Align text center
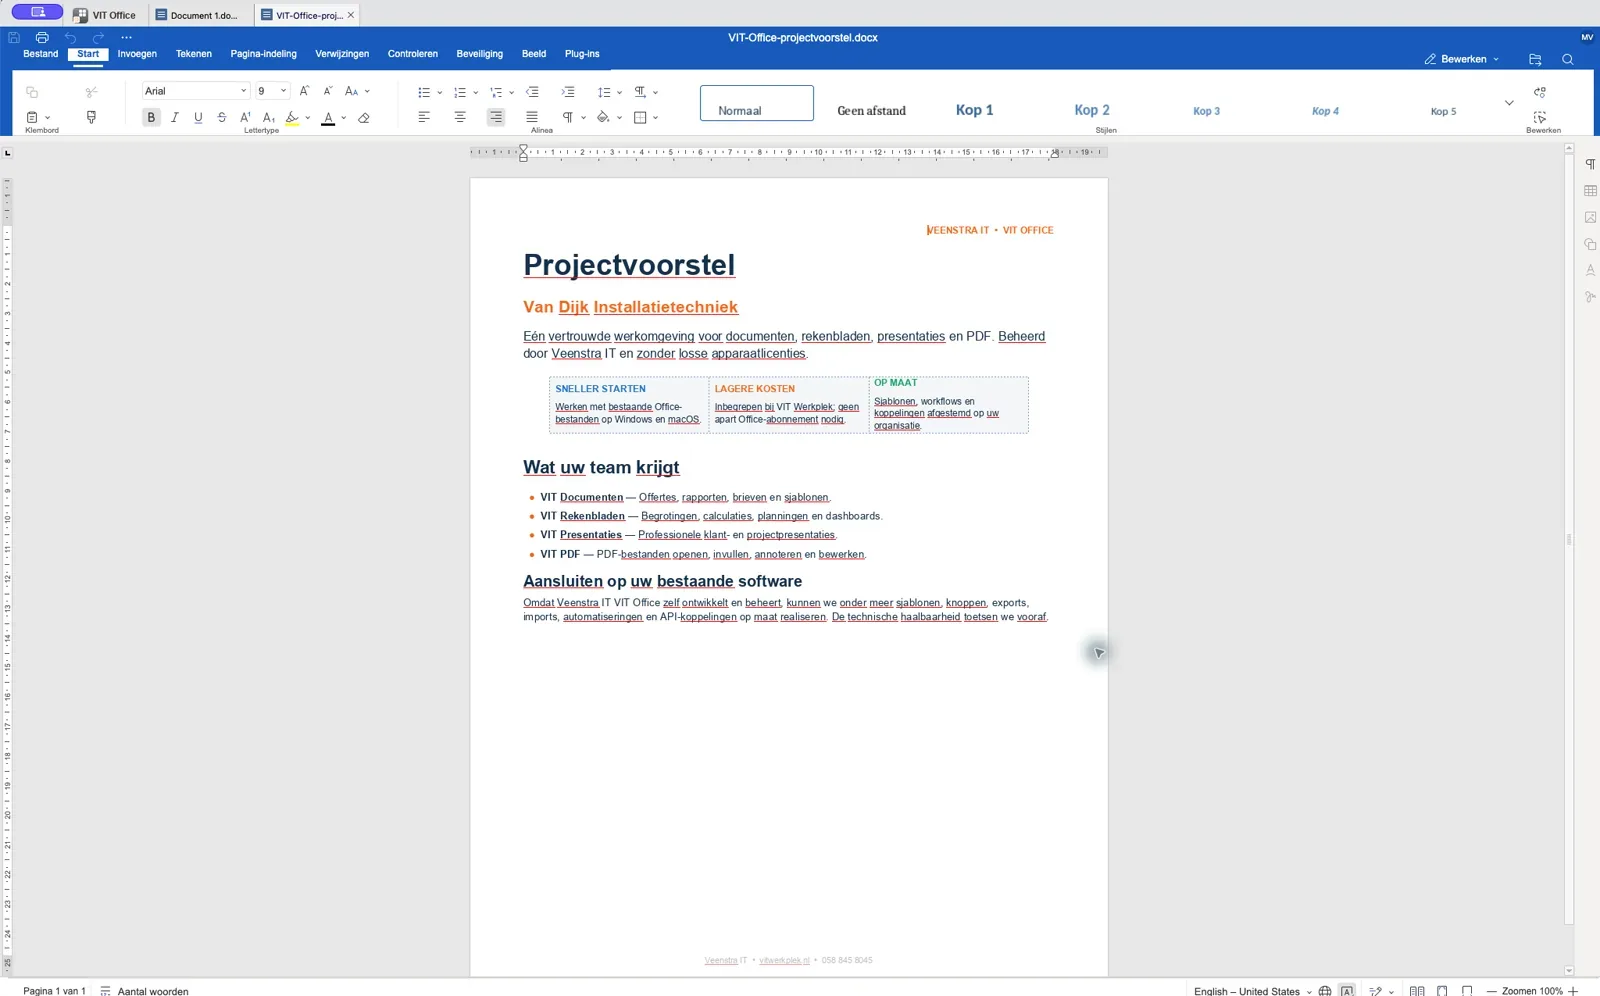Viewport: 1600px width, 996px height. (460, 118)
